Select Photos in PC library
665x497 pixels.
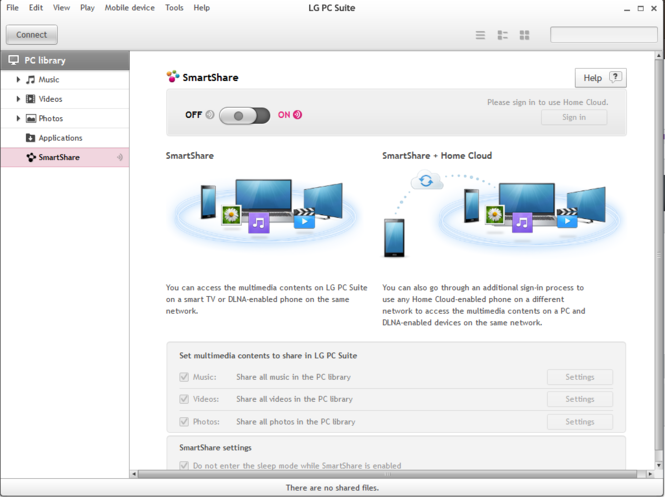click(x=65, y=119)
